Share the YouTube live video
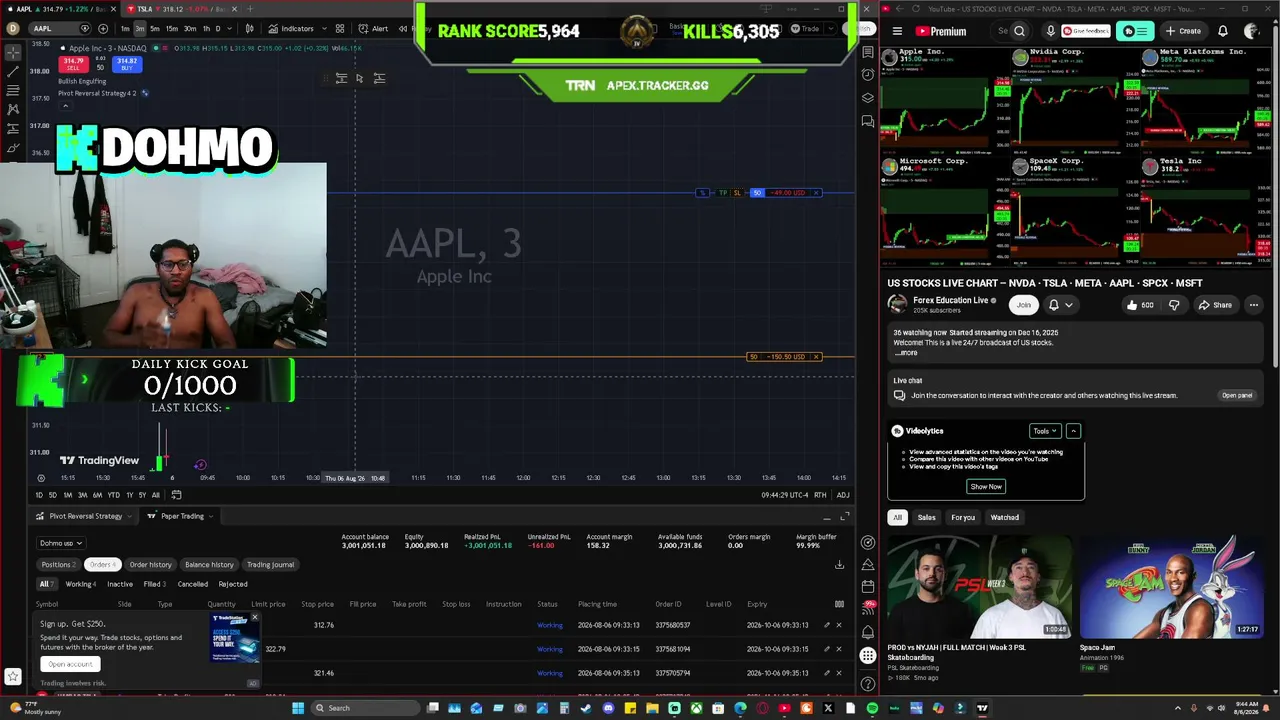 pyautogui.click(x=1216, y=305)
